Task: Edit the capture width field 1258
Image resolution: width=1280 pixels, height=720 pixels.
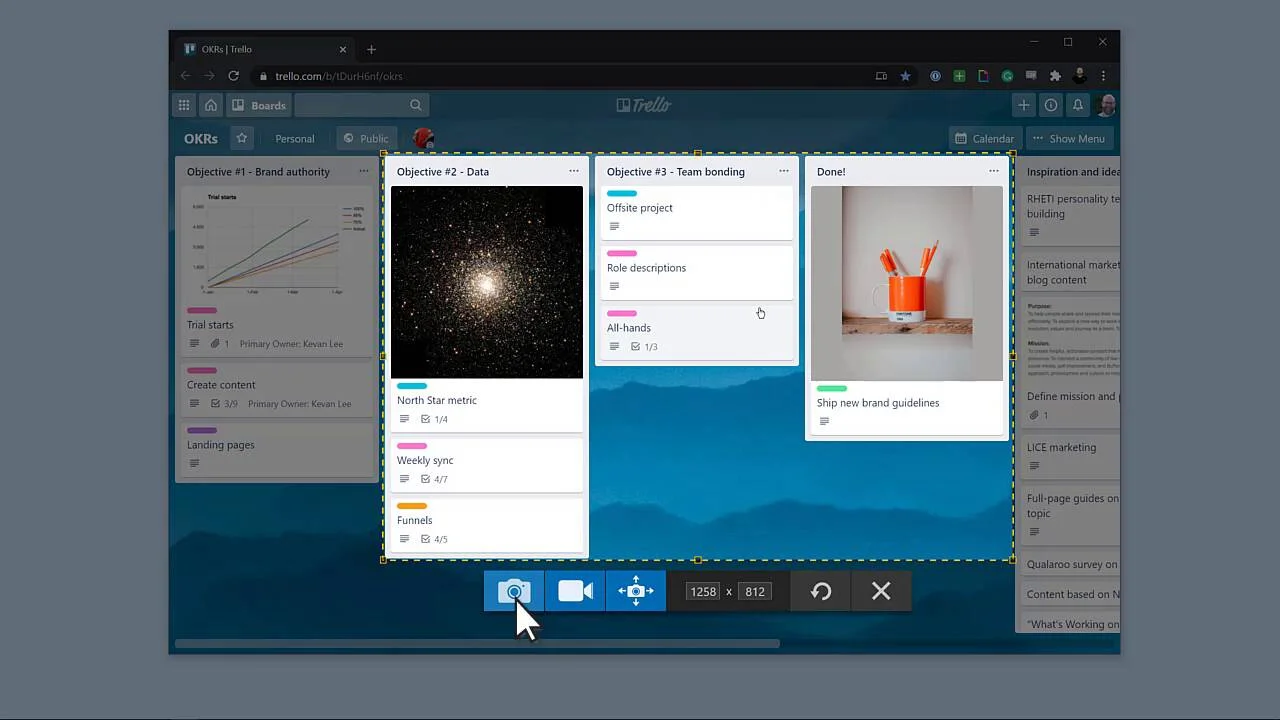Action: 703,592
